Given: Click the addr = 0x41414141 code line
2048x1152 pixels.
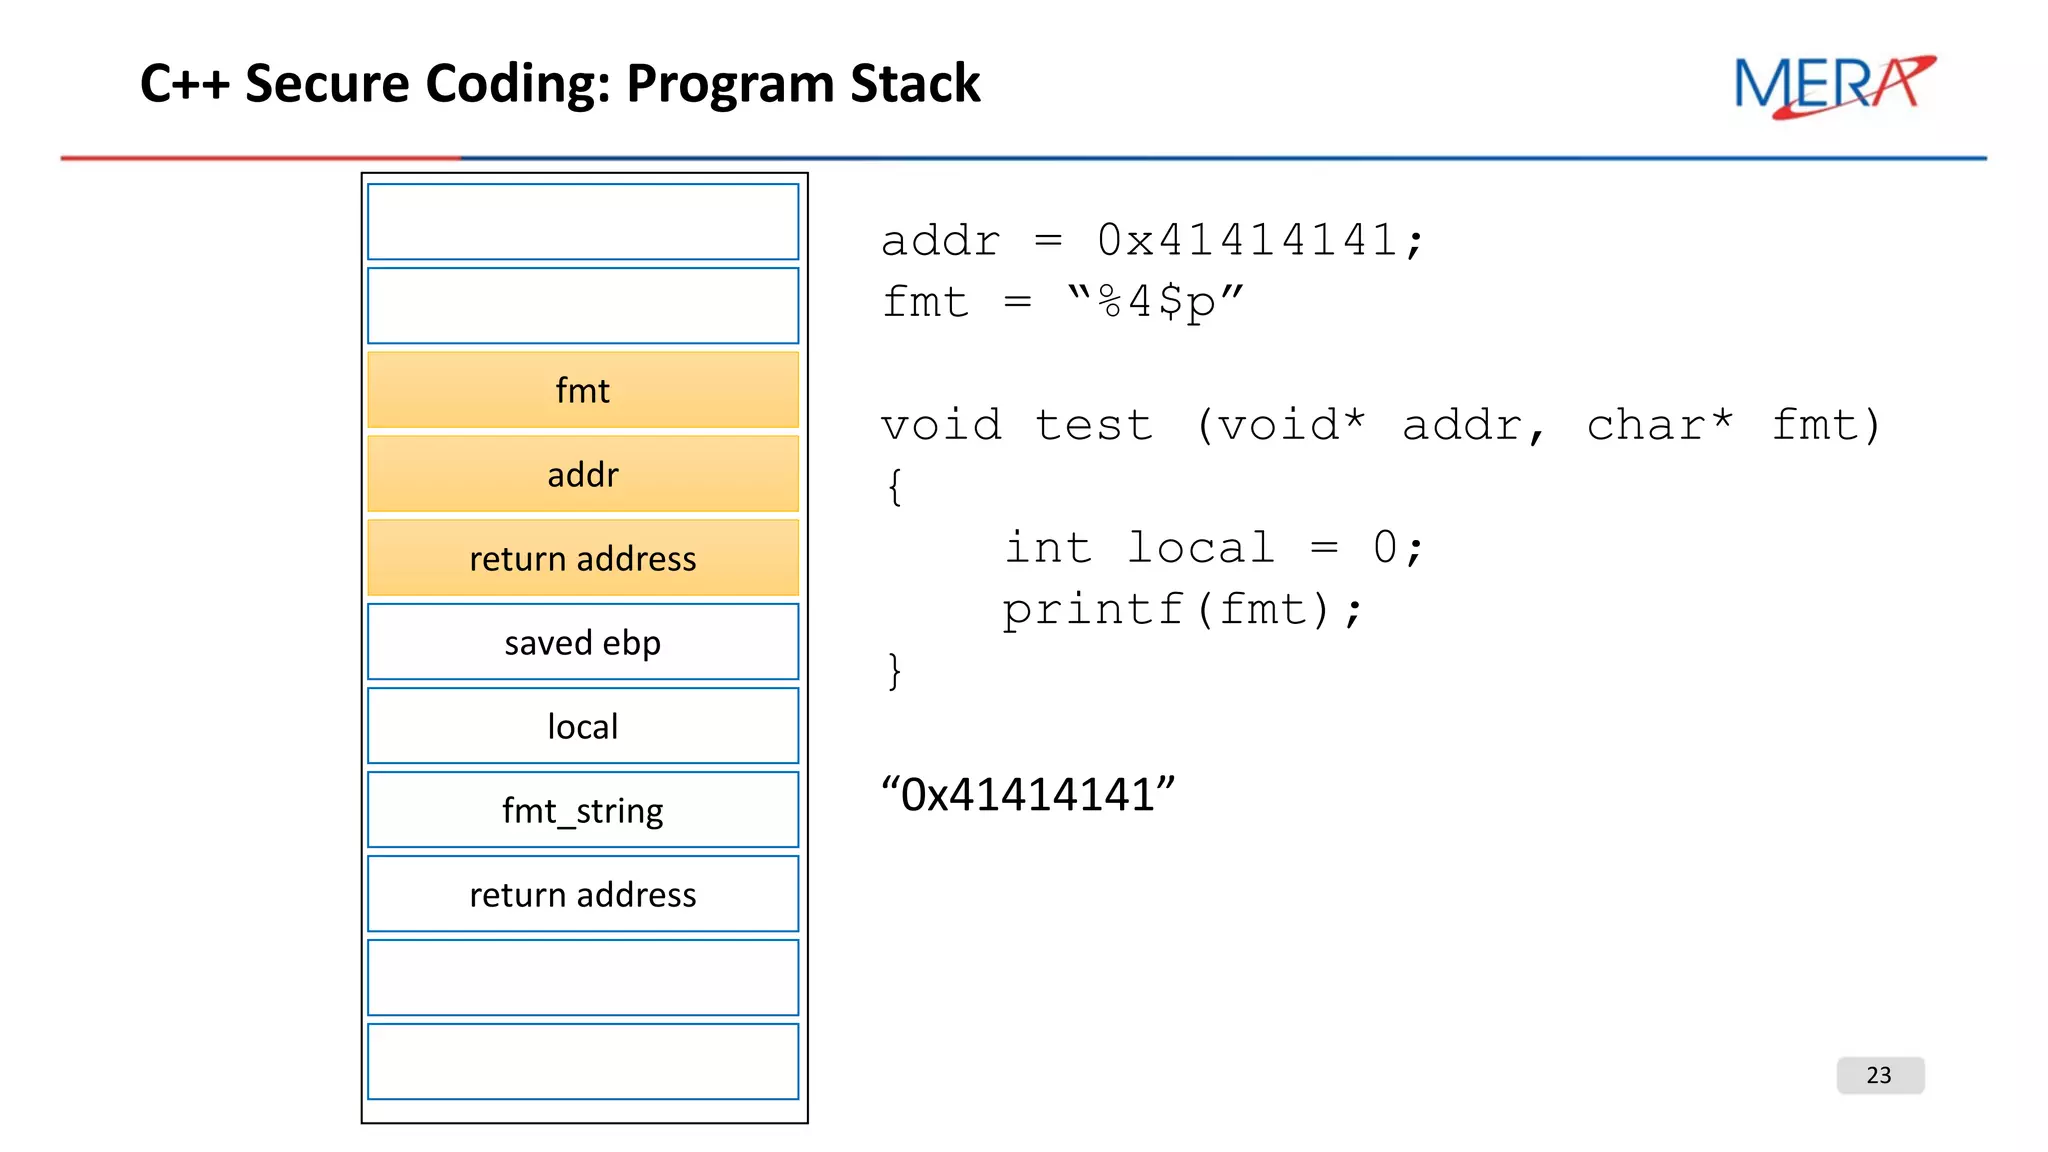Looking at the screenshot, I should click(1151, 241).
